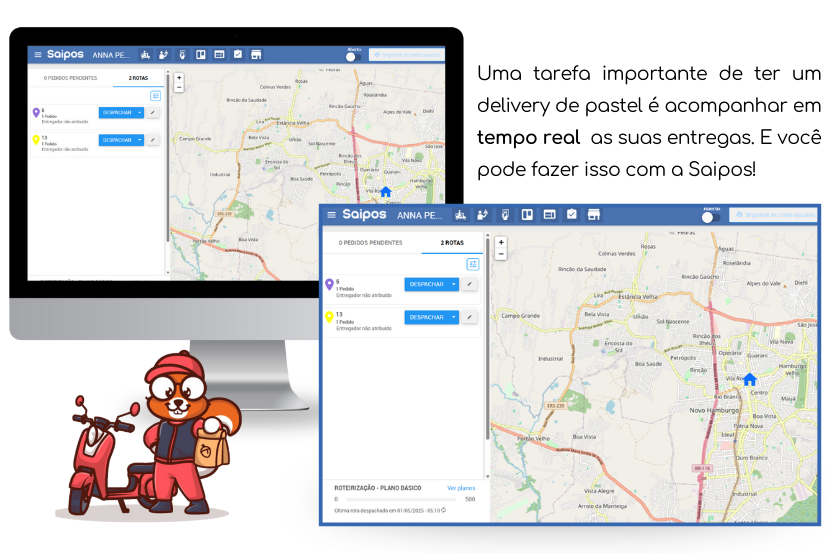Click the Saipos logo on the monitor screen
The height and width of the screenshot is (553, 830).
pyautogui.click(x=65, y=54)
